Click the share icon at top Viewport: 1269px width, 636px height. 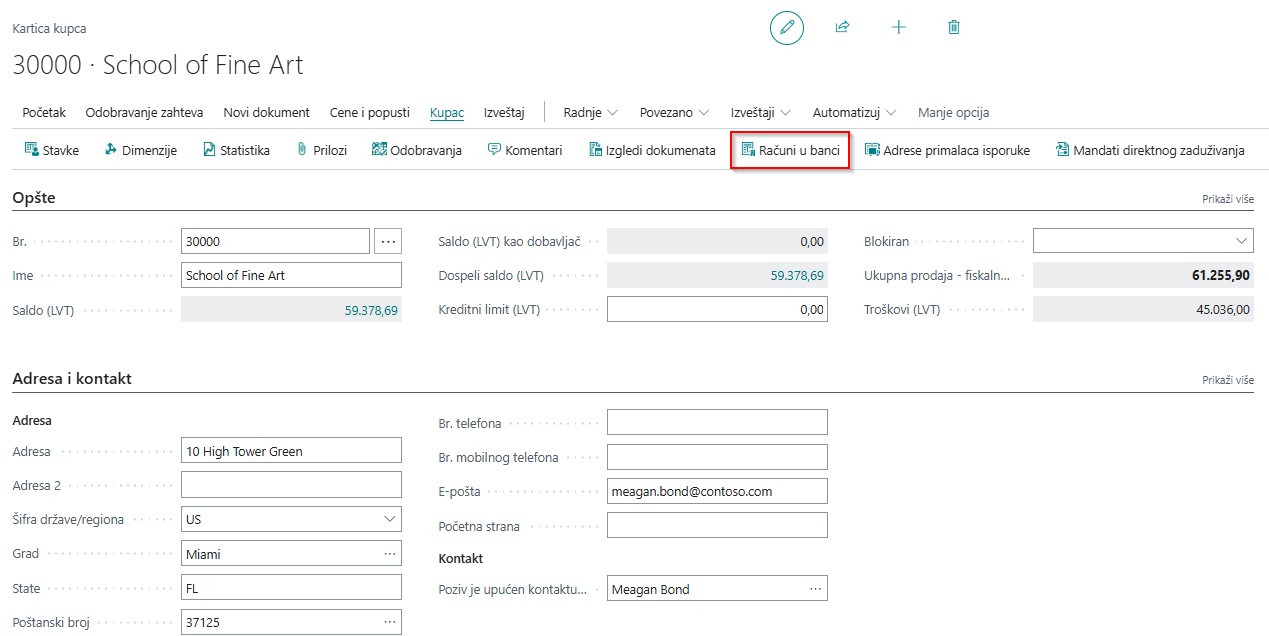tap(842, 28)
